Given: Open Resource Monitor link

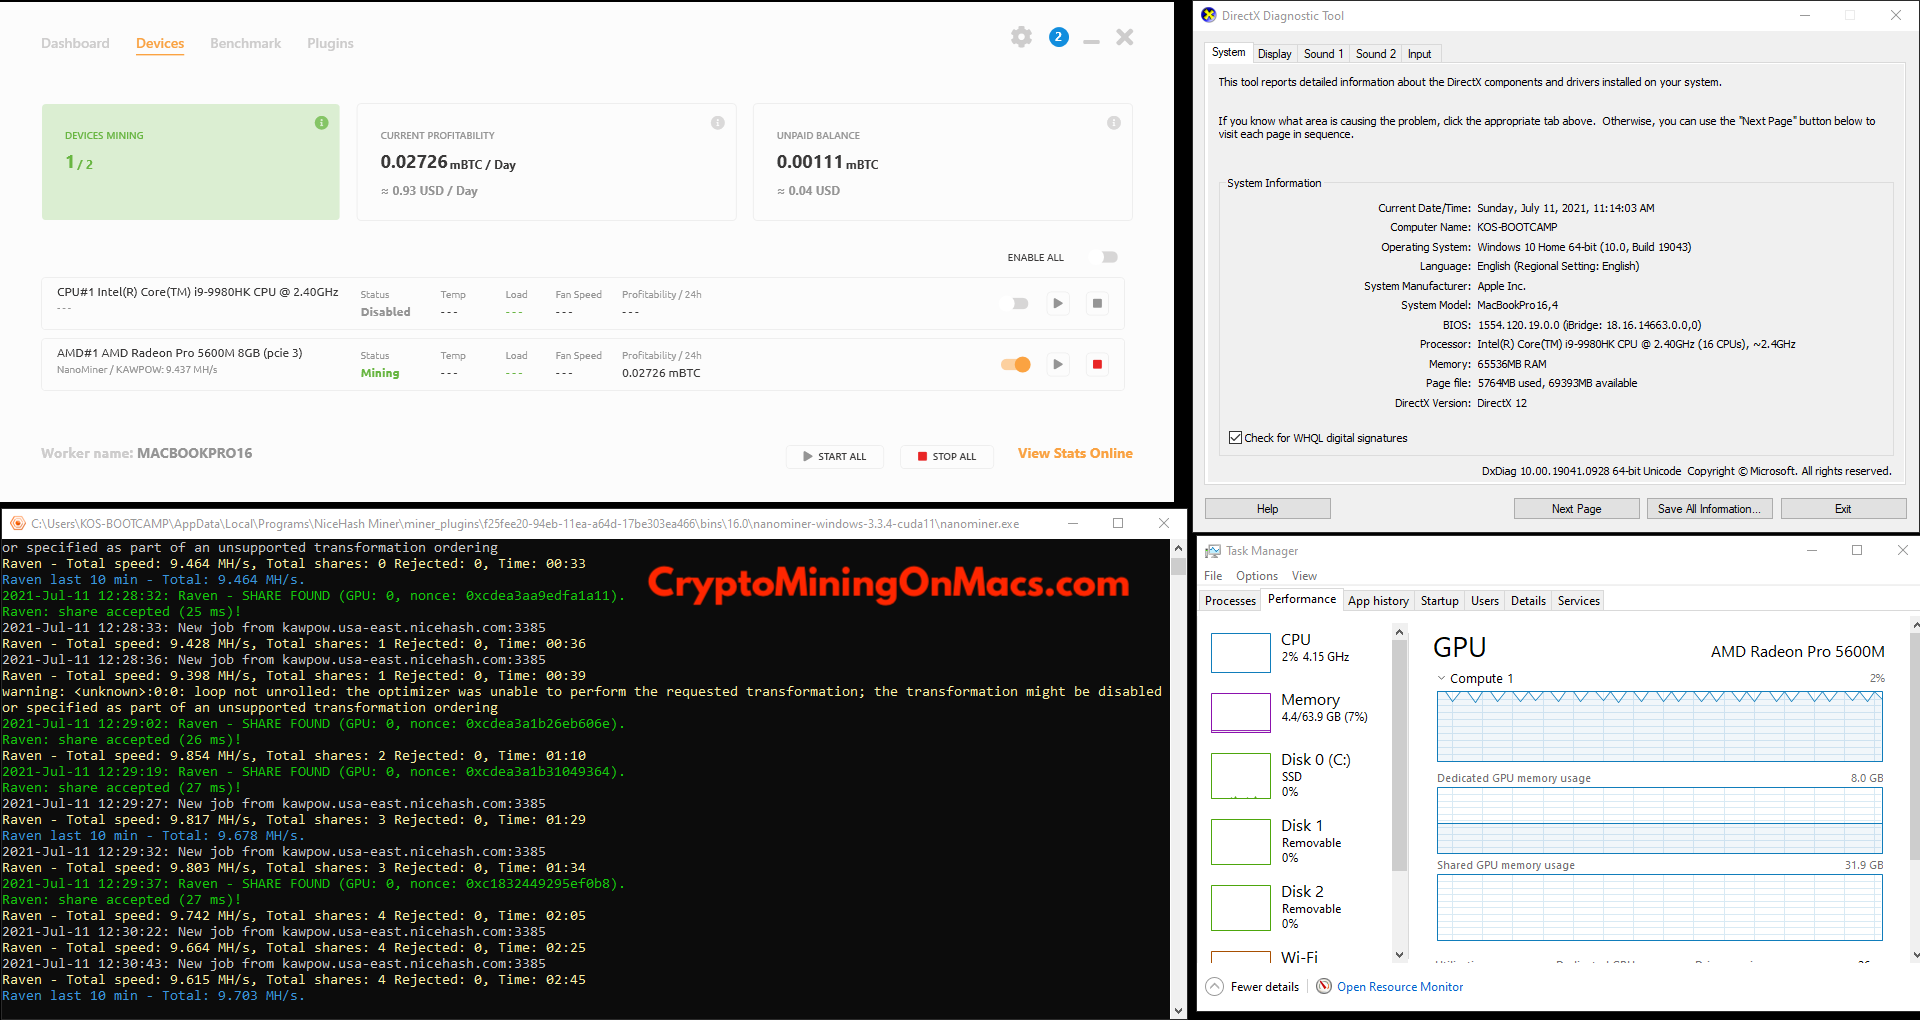Looking at the screenshot, I should pyautogui.click(x=1399, y=987).
